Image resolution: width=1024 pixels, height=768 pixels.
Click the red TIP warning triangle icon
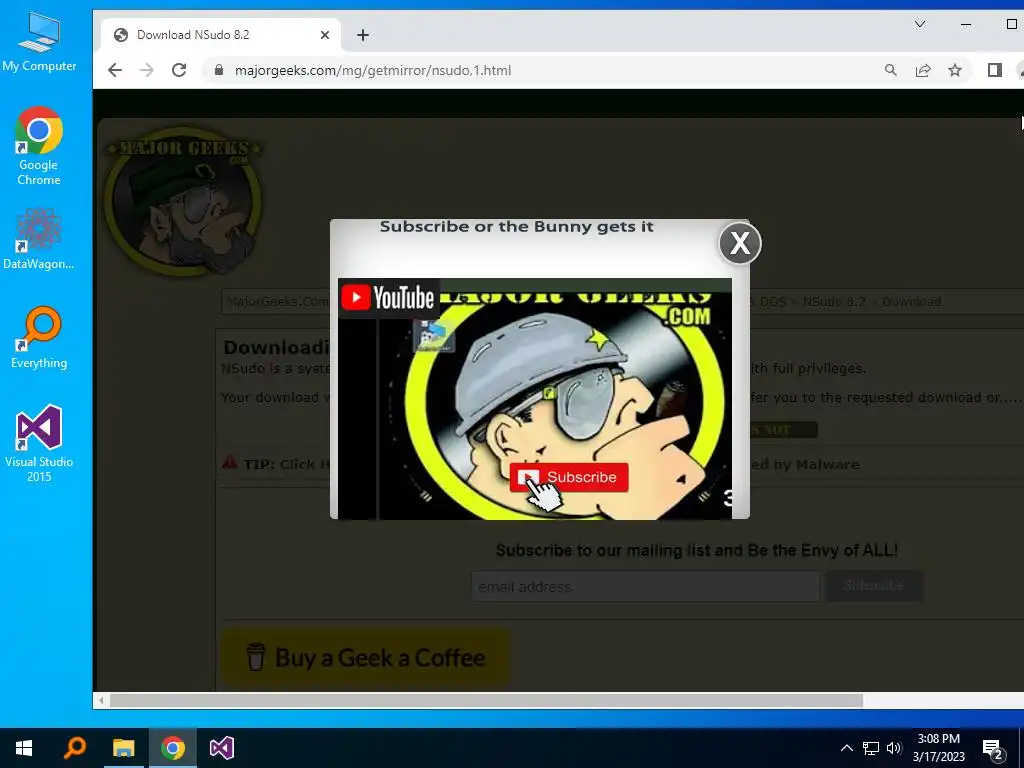pyautogui.click(x=230, y=462)
